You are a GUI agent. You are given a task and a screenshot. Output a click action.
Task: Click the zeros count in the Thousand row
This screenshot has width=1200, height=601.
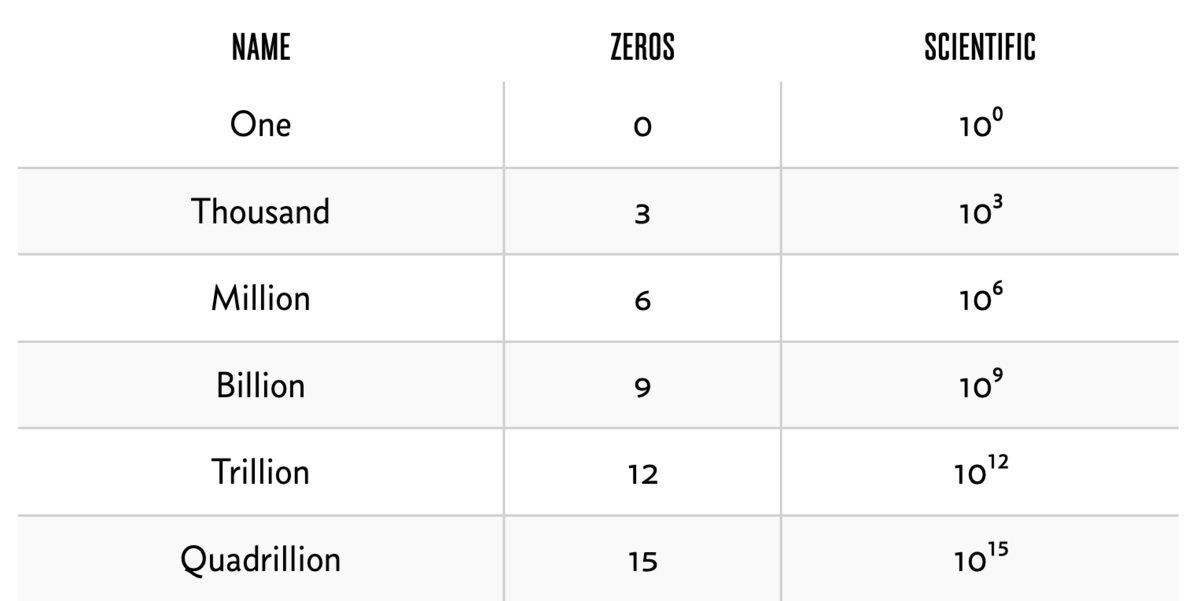pos(642,213)
